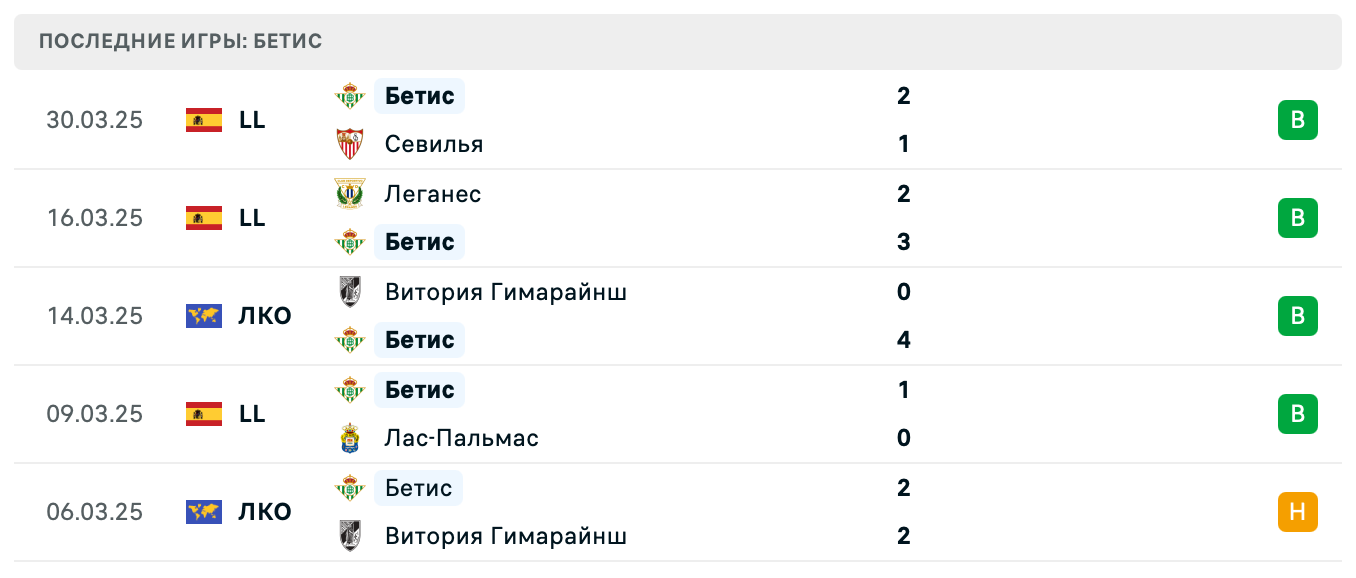The height and width of the screenshot is (578, 1356).
Task: Click the green В badge for the Севилья match
Action: pos(1299,120)
